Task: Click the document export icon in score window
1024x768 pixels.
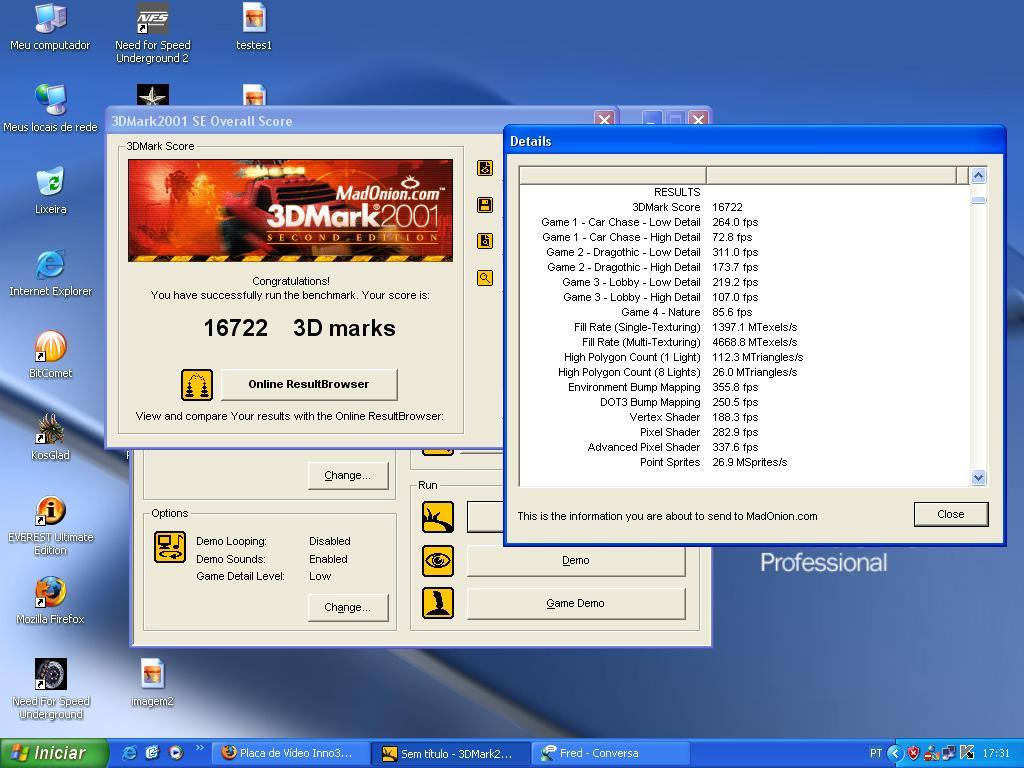Action: 485,168
